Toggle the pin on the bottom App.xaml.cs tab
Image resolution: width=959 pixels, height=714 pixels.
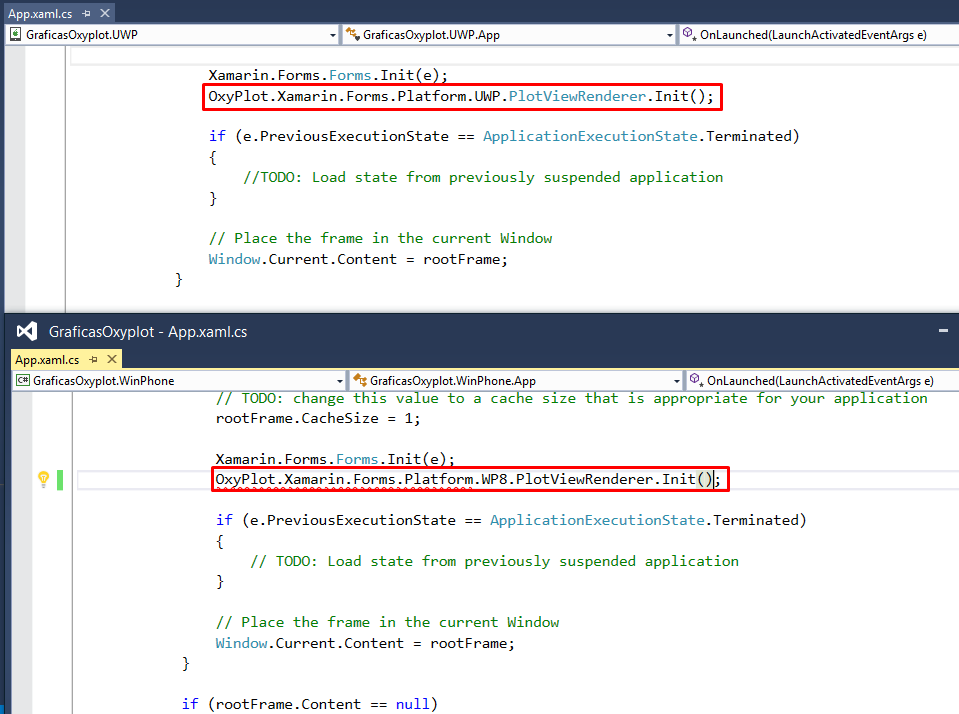click(92, 358)
